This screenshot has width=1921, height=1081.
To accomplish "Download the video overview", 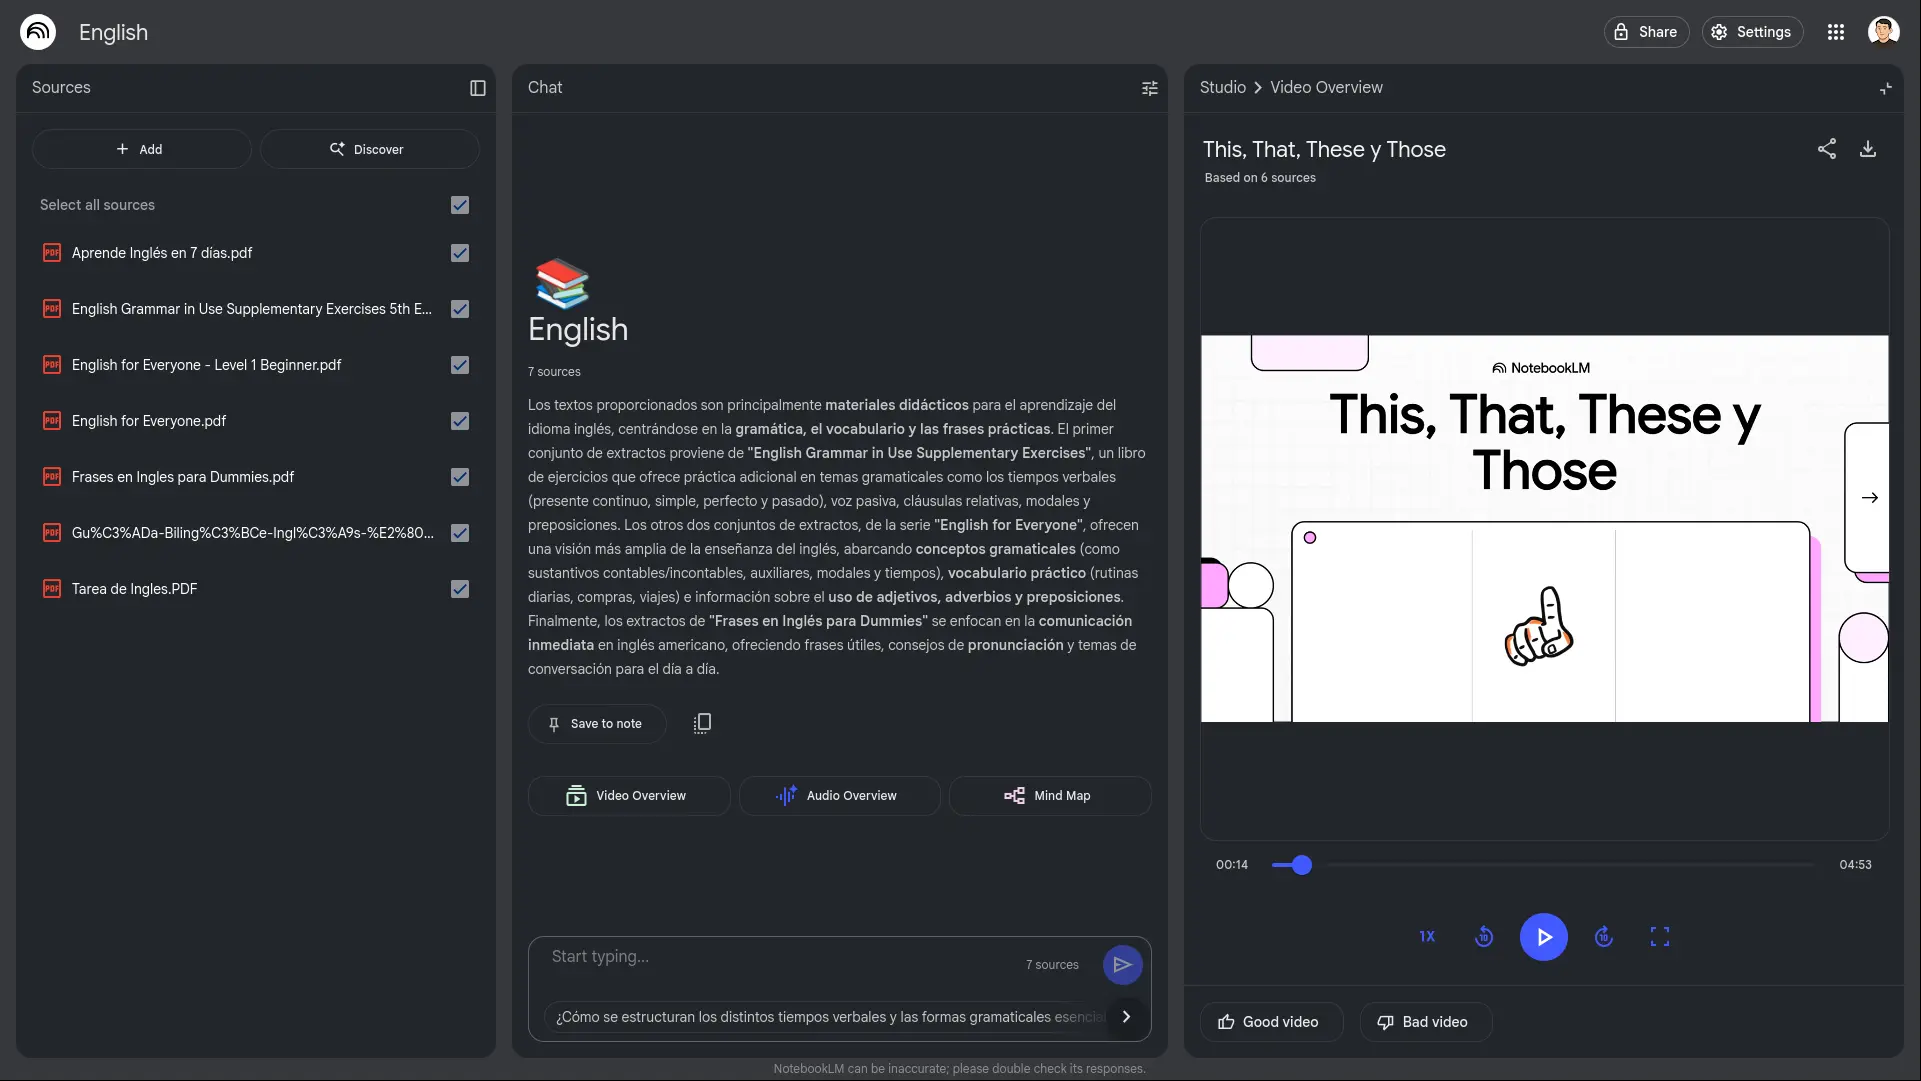I will point(1868,149).
